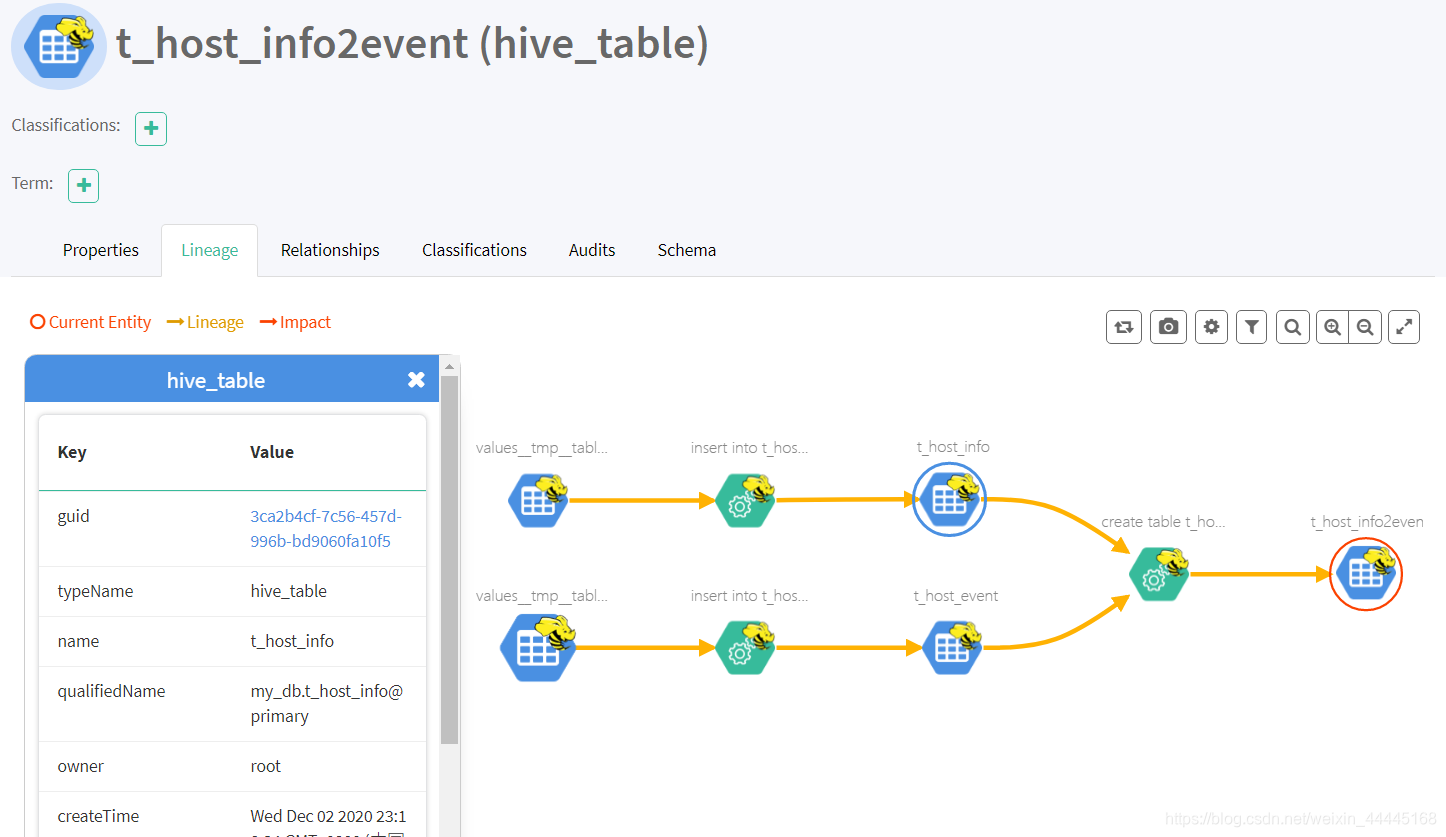1446x837 pixels.
Task: Export lineage graph with camera icon
Action: click(1168, 327)
